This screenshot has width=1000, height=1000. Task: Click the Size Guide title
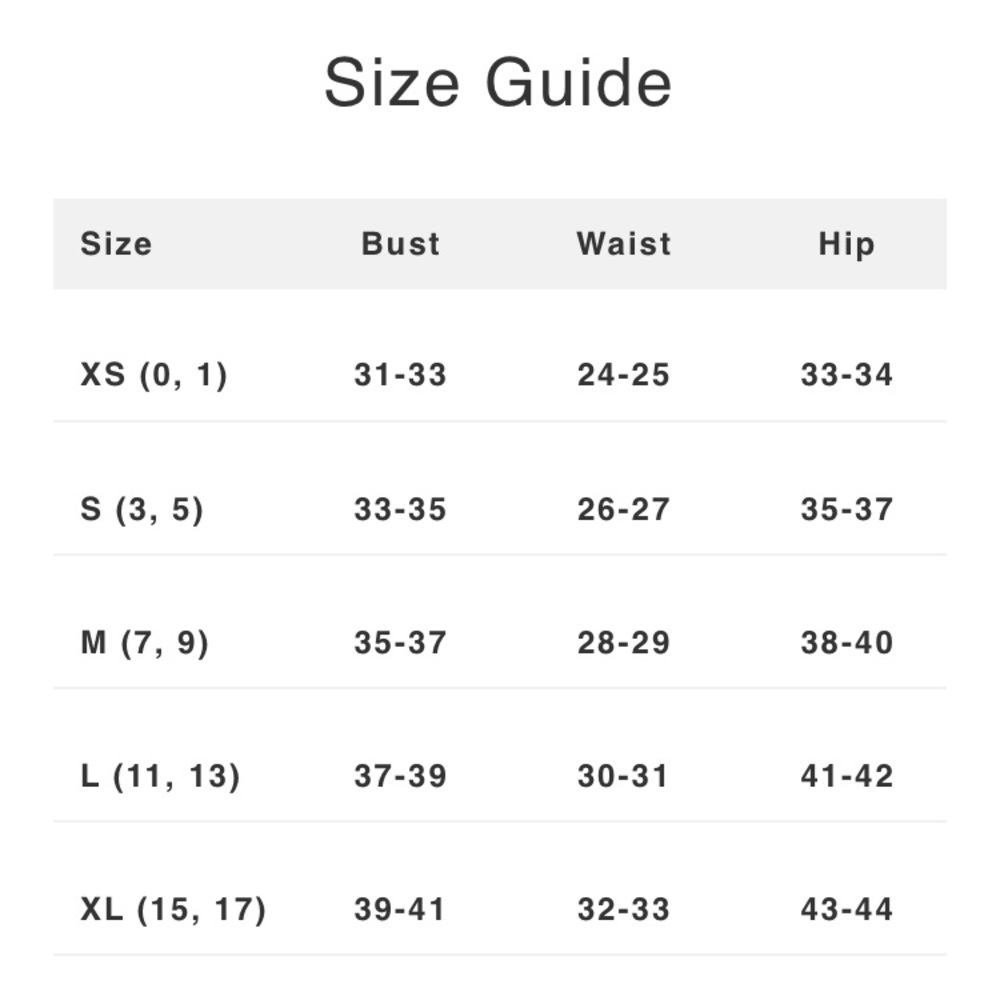point(498,83)
